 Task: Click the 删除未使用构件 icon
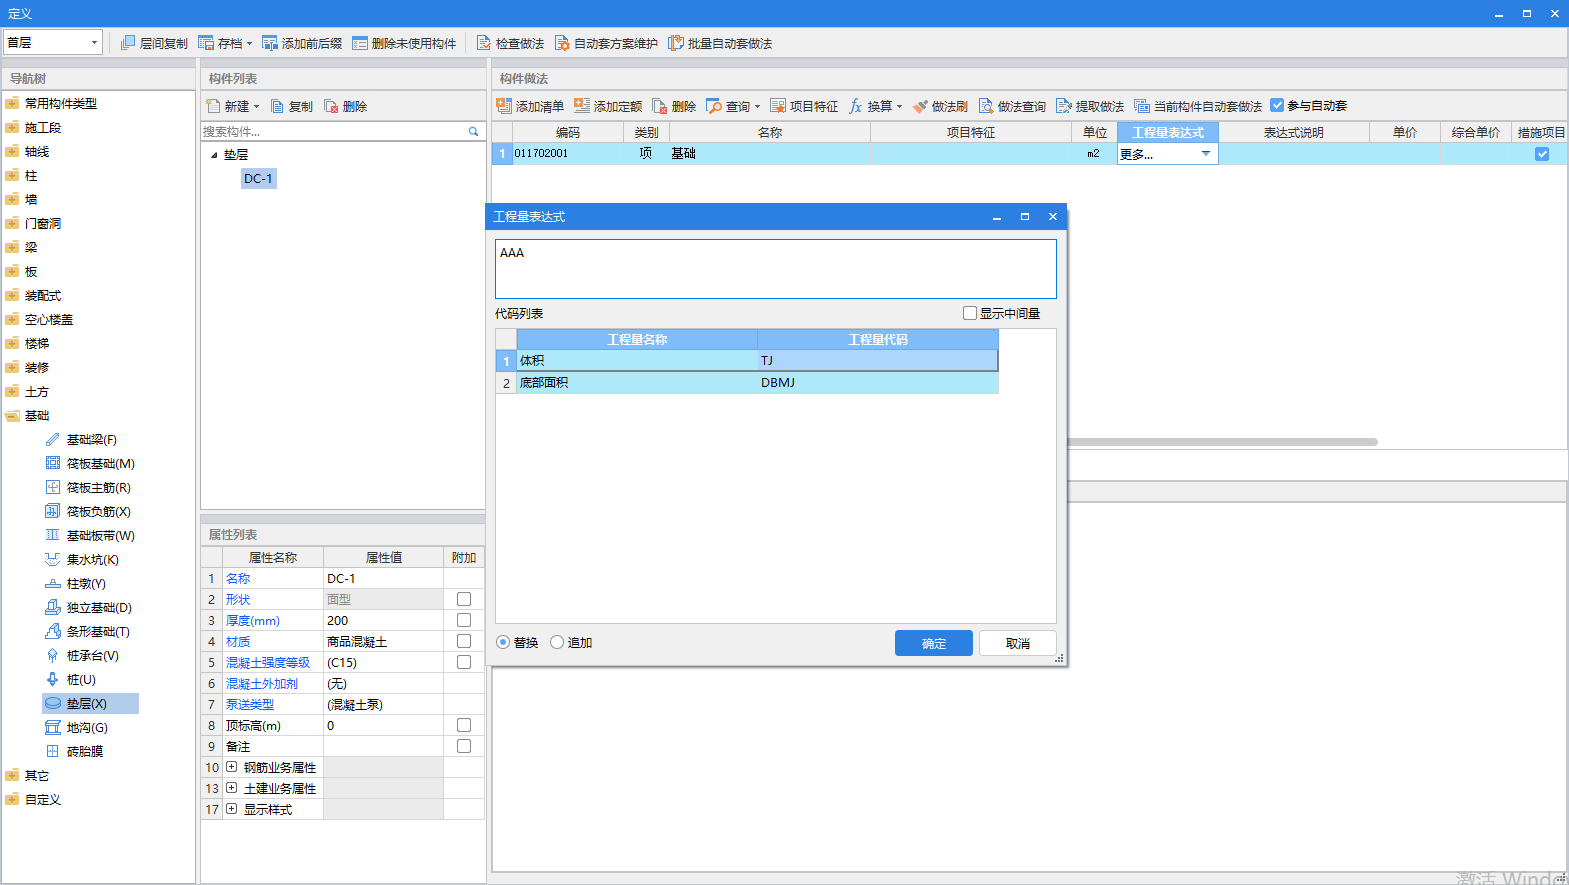360,43
